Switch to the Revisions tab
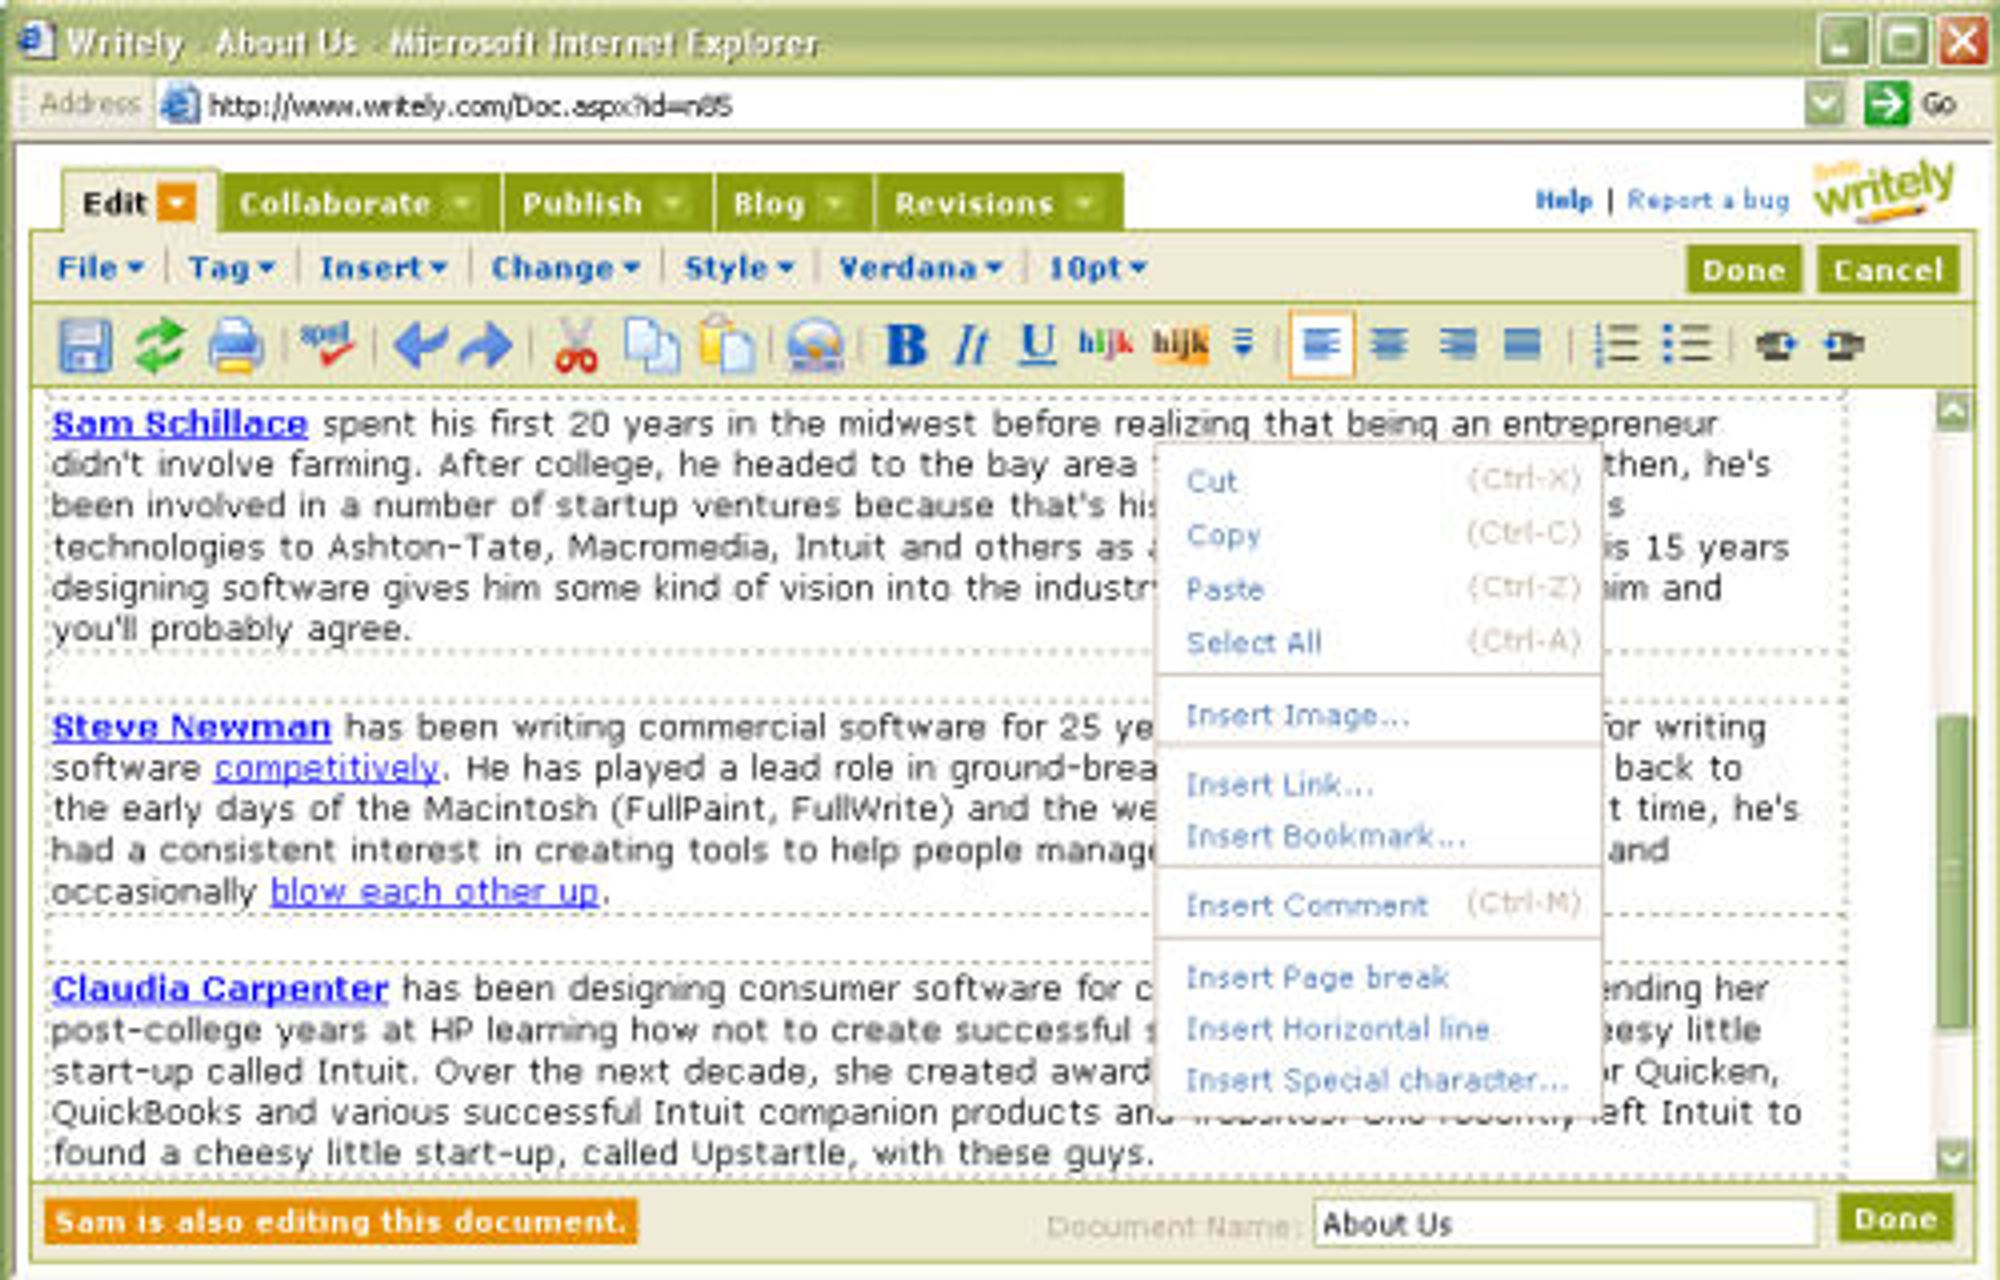The image size is (2000, 1280). 999,203
